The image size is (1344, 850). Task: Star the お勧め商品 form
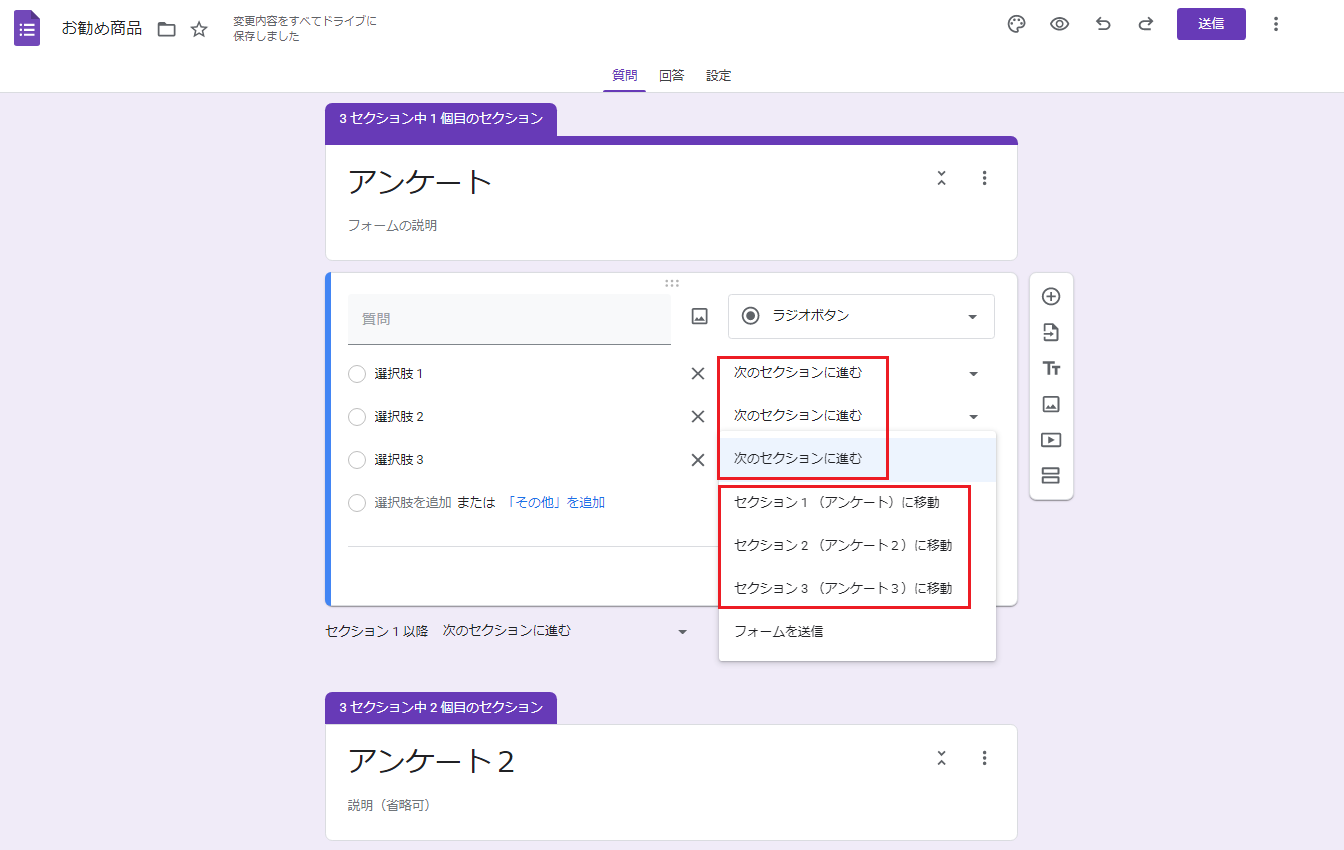[199, 29]
